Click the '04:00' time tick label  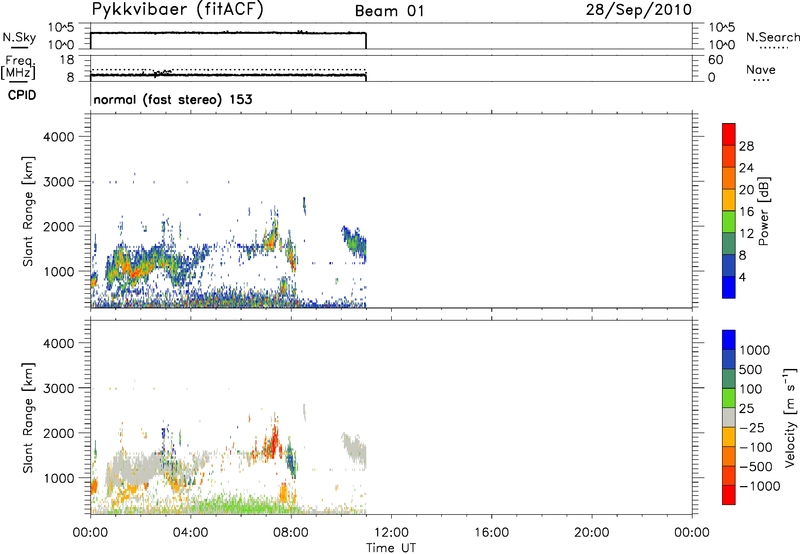190,533
